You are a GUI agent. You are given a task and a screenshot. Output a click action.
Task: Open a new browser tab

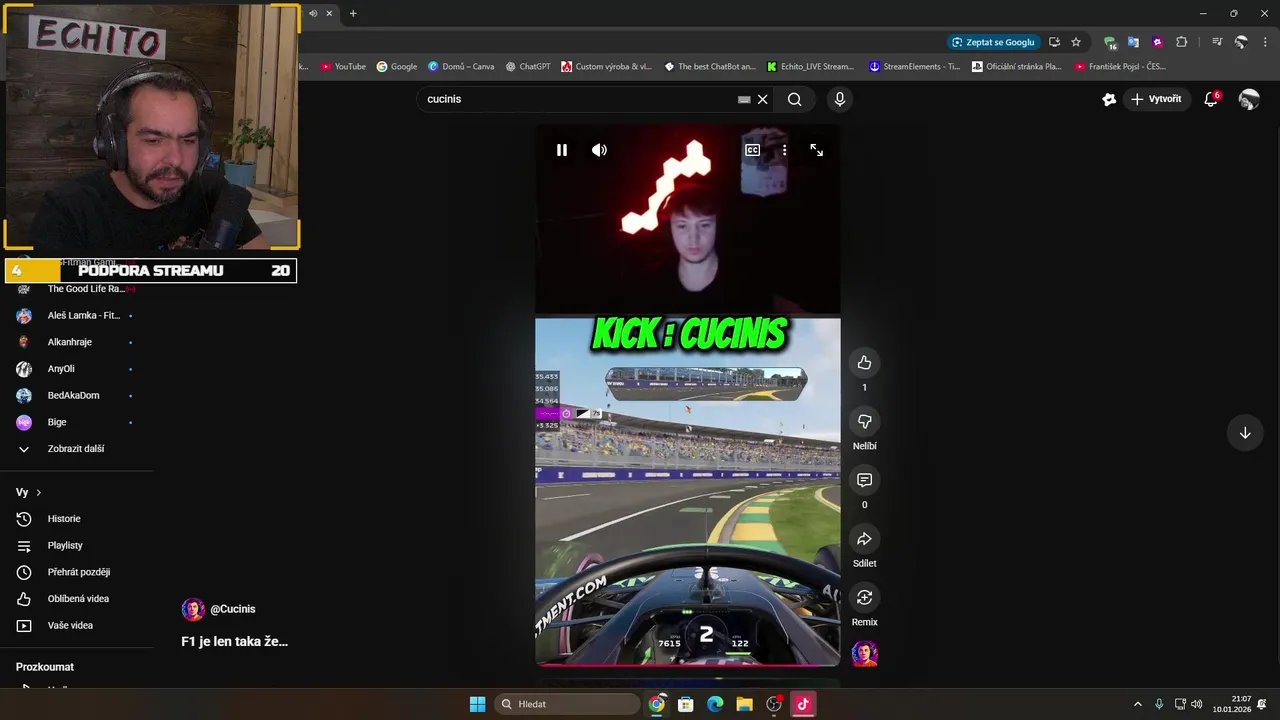(353, 13)
